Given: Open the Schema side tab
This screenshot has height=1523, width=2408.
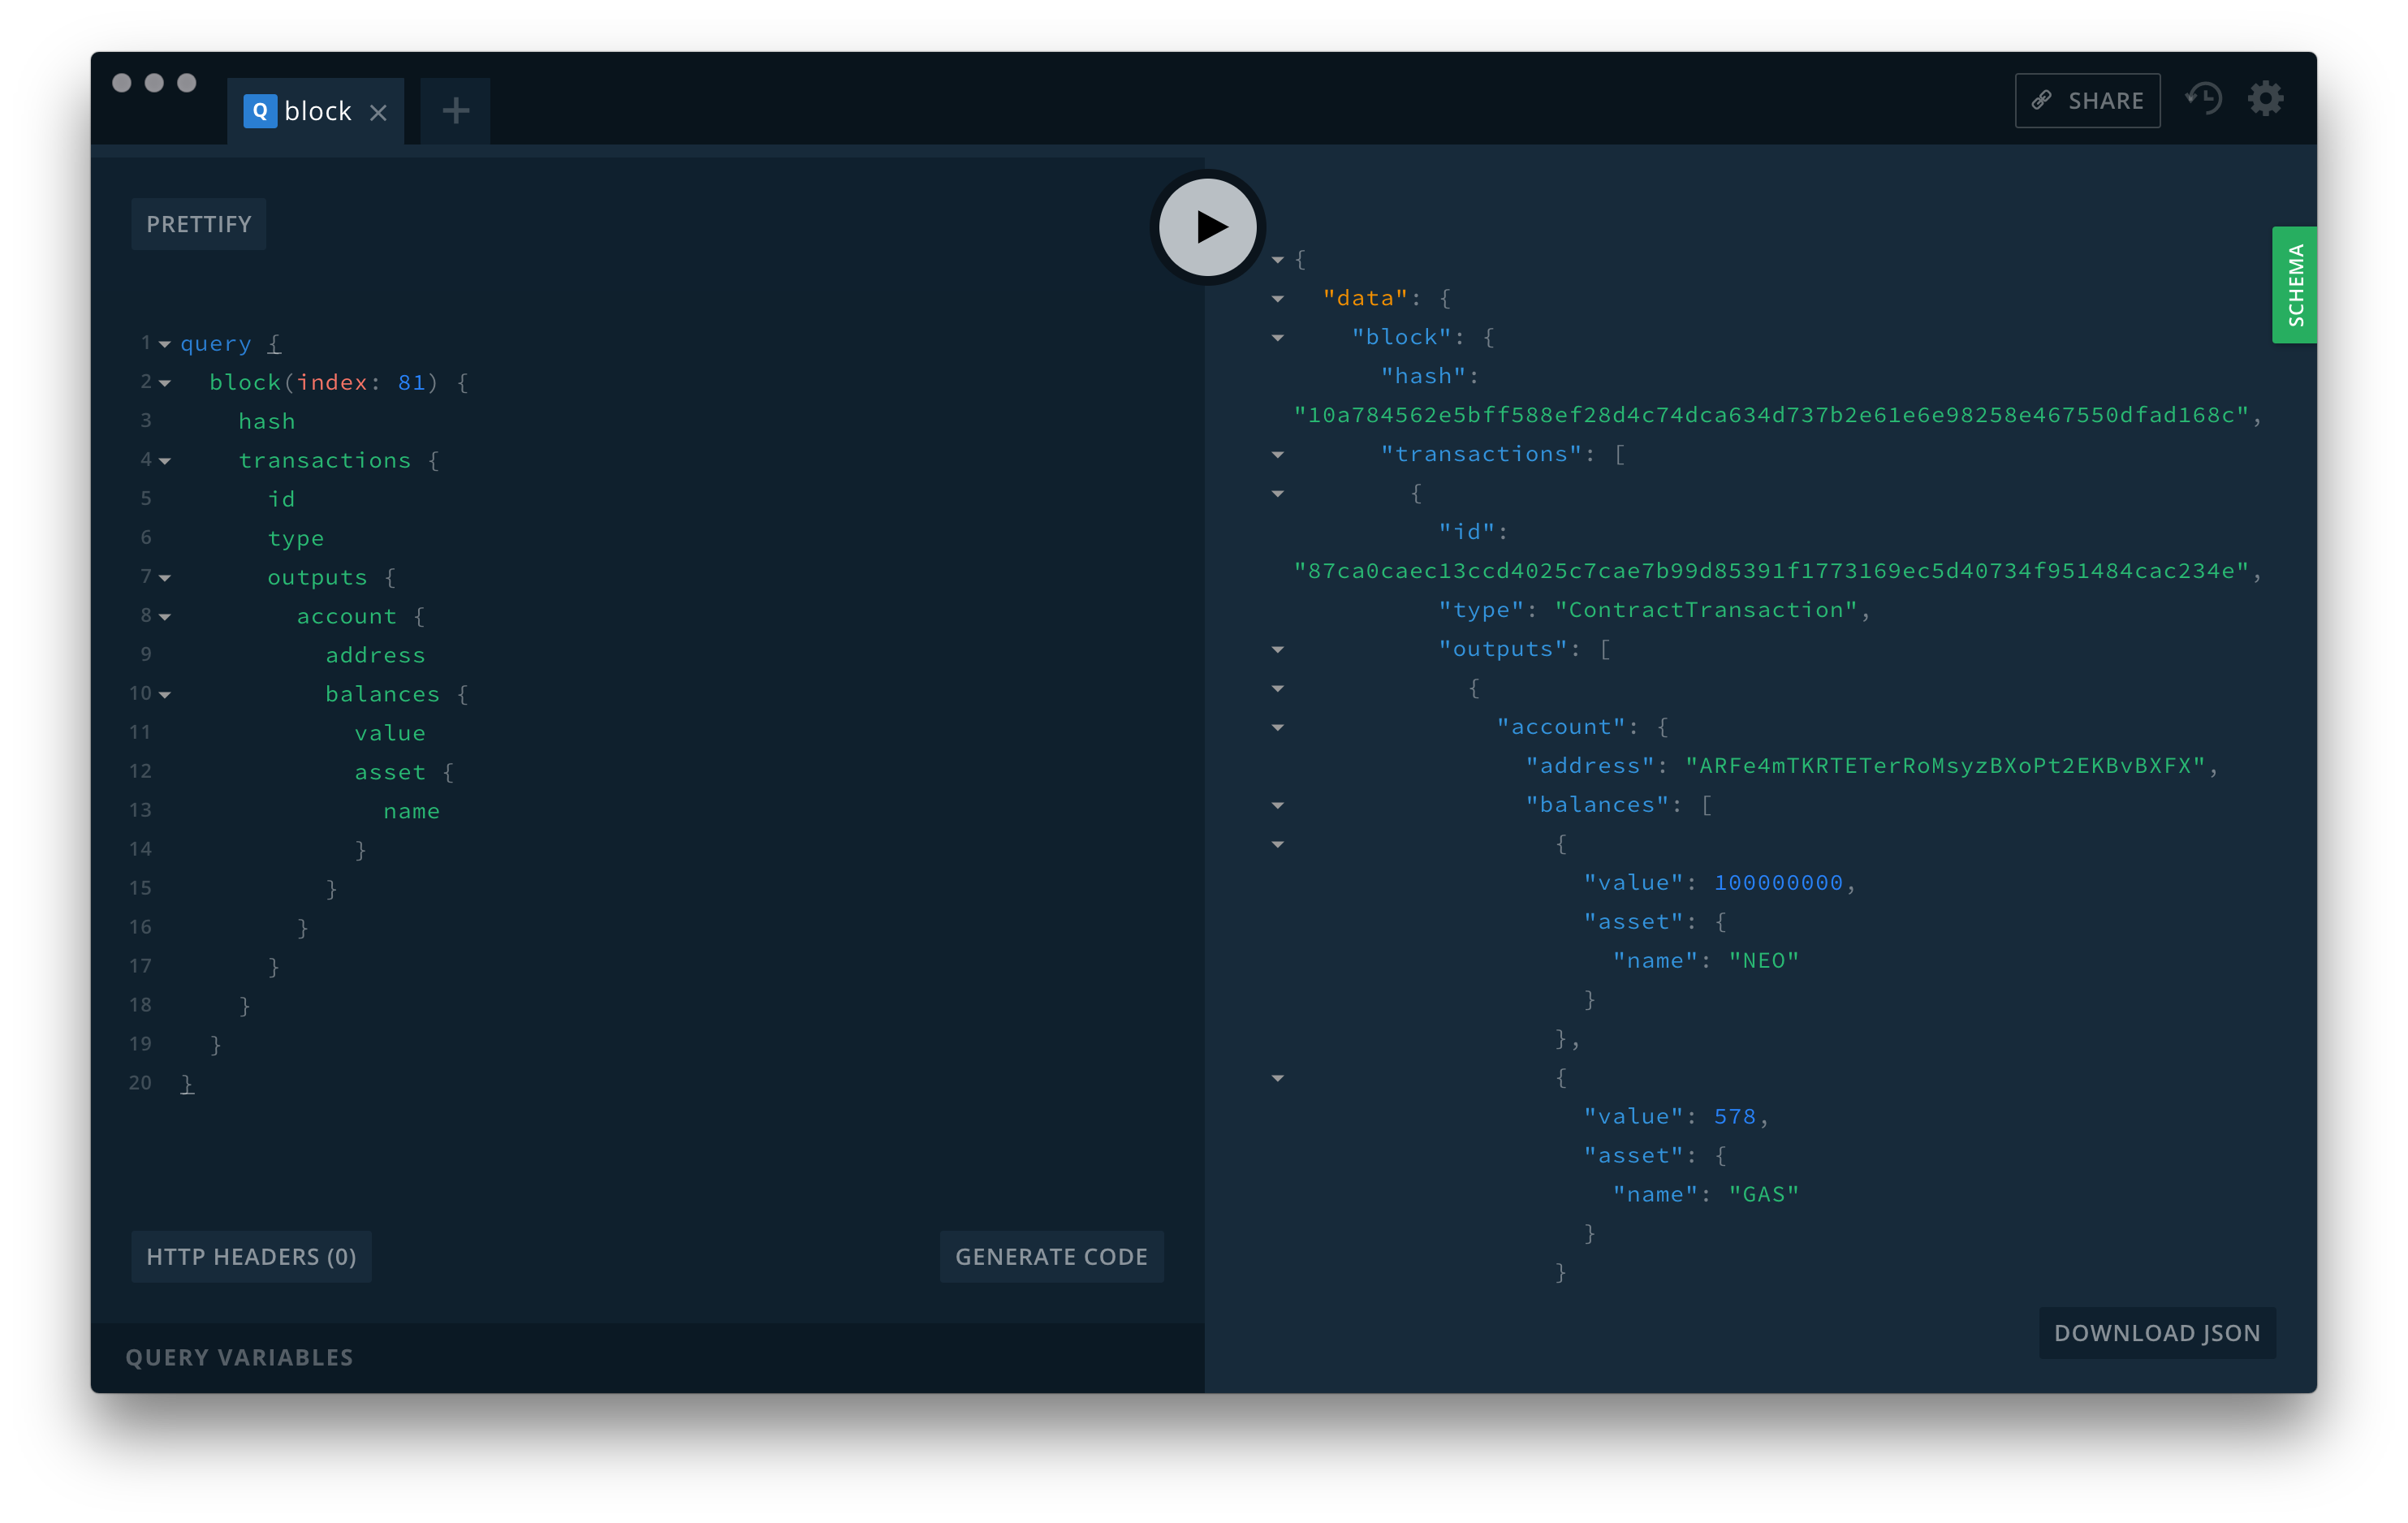Looking at the screenshot, I should [x=2294, y=285].
